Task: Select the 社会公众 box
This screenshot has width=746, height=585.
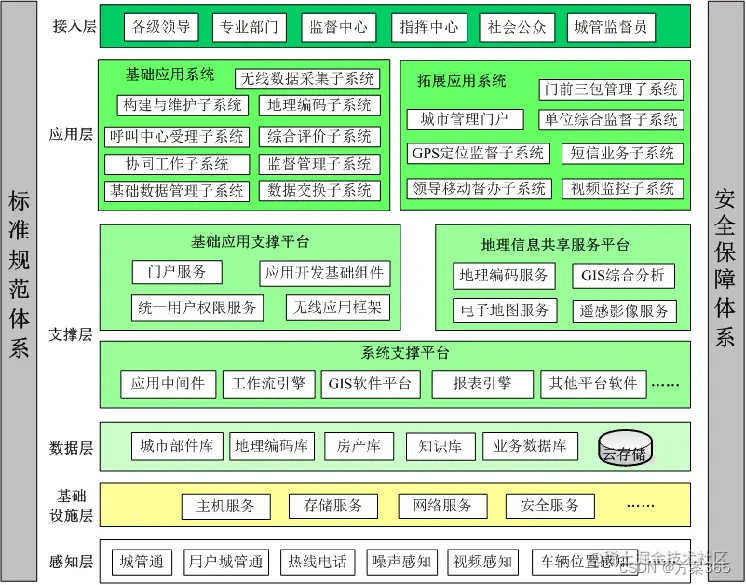Action: coord(517,28)
